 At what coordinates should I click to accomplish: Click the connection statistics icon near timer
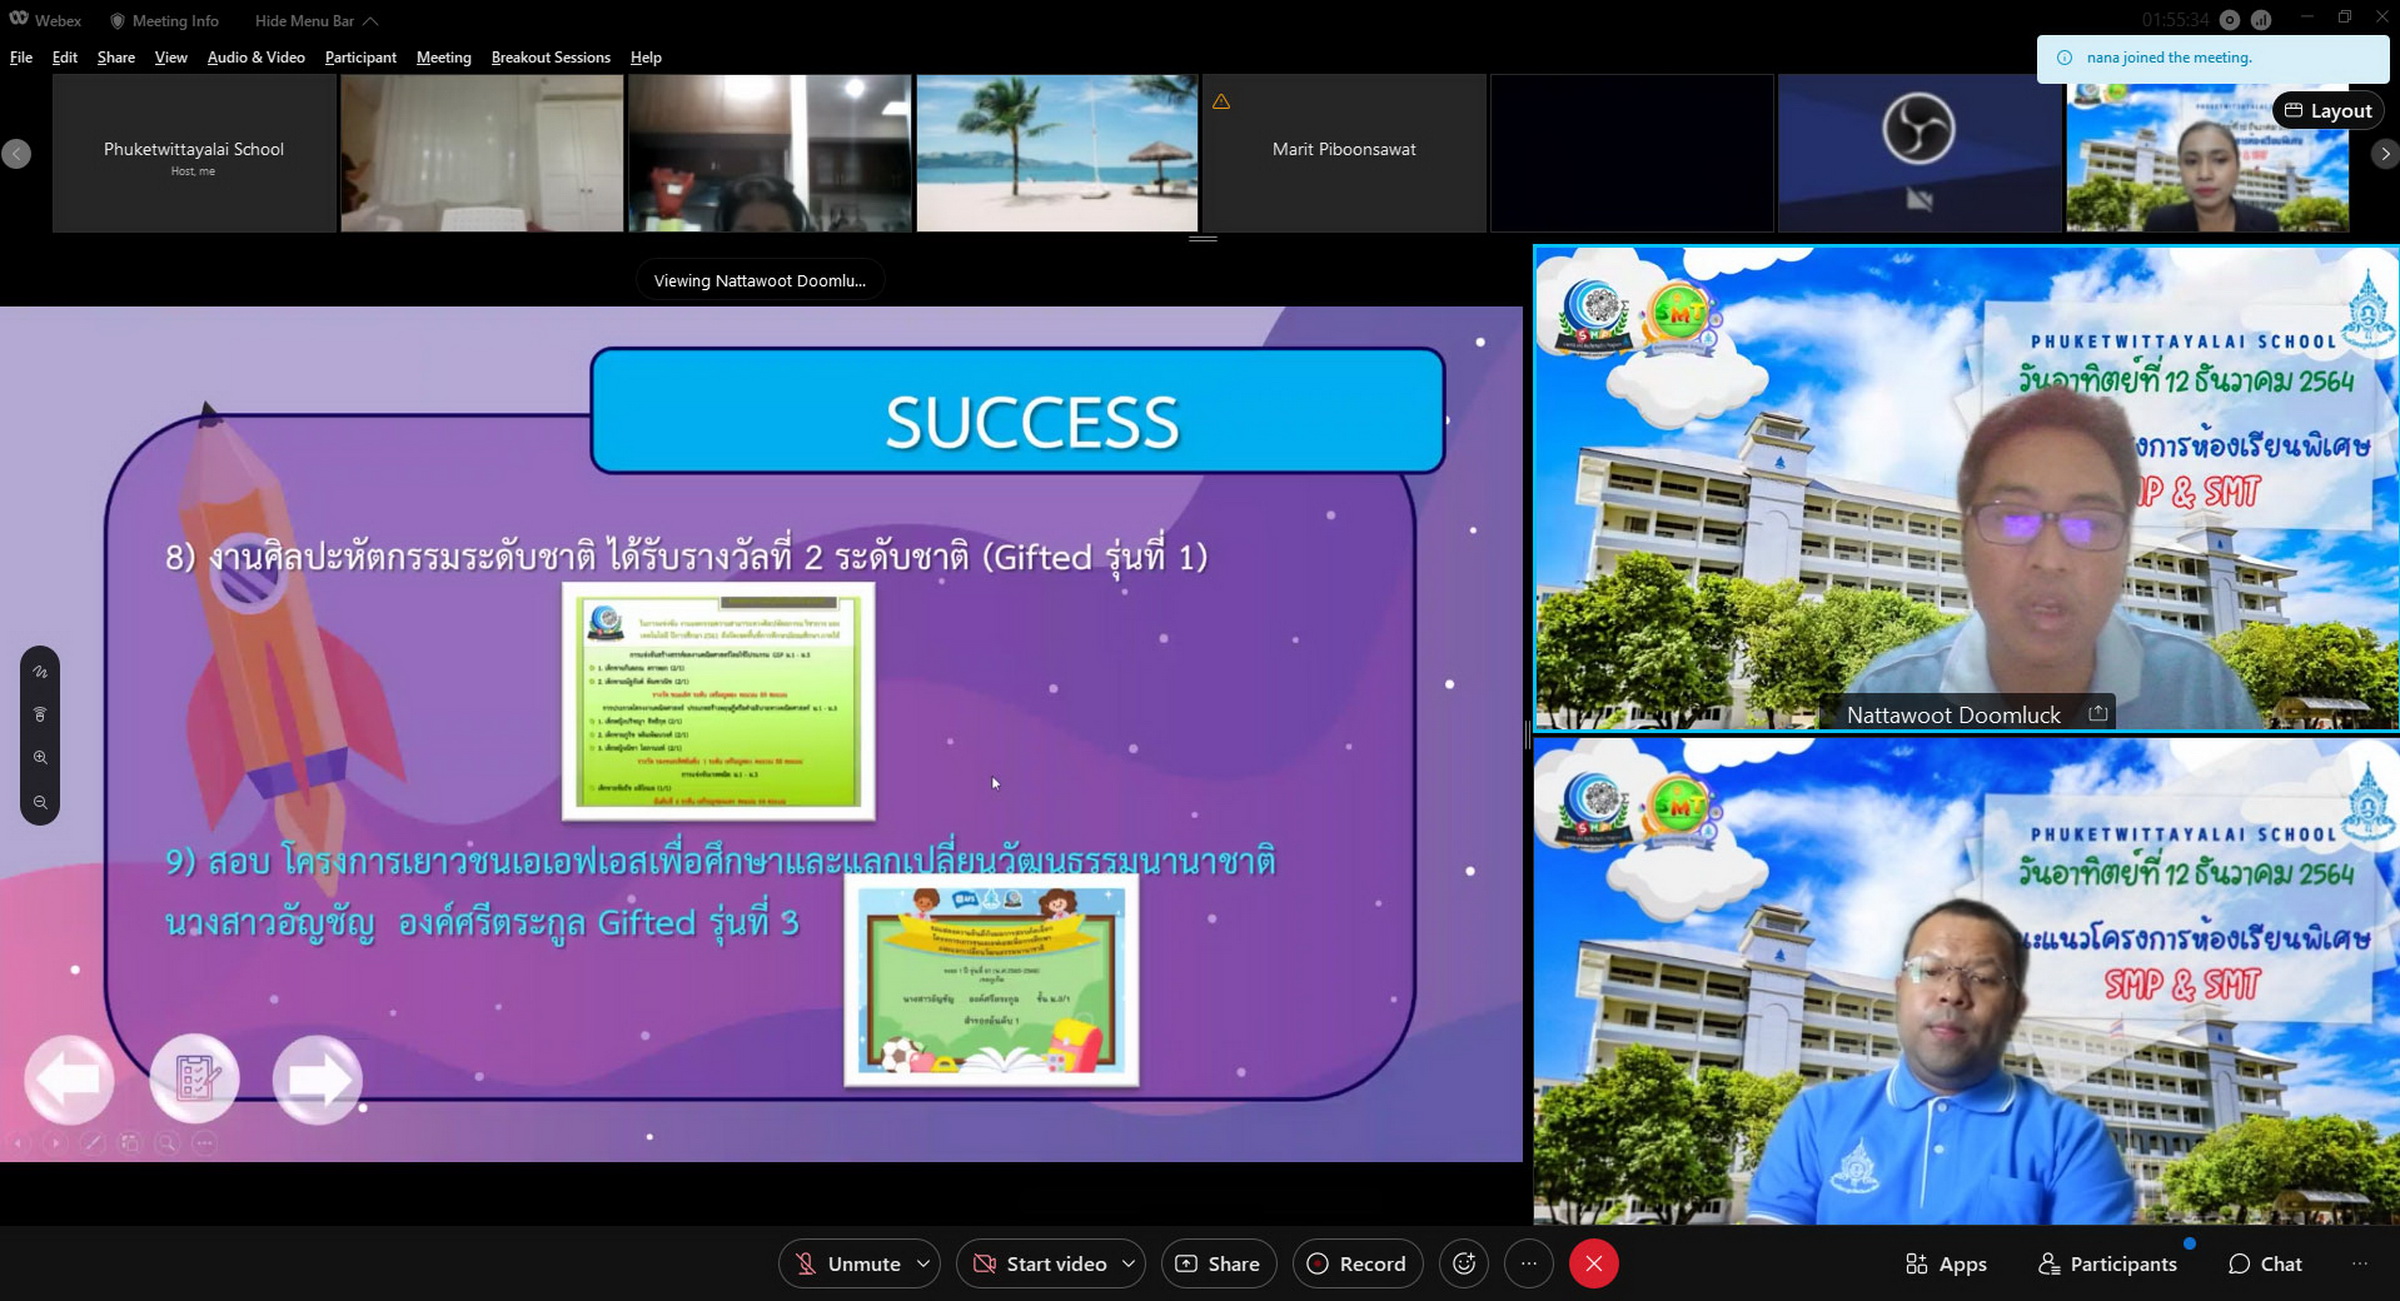tap(2261, 20)
